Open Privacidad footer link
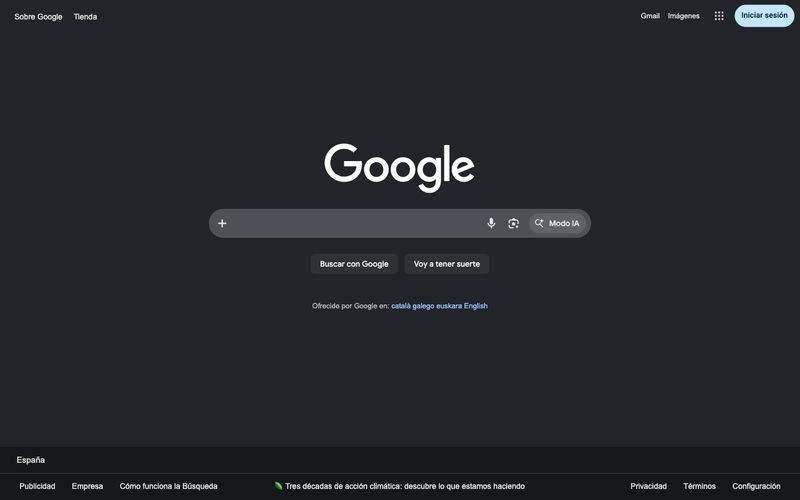 [648, 486]
